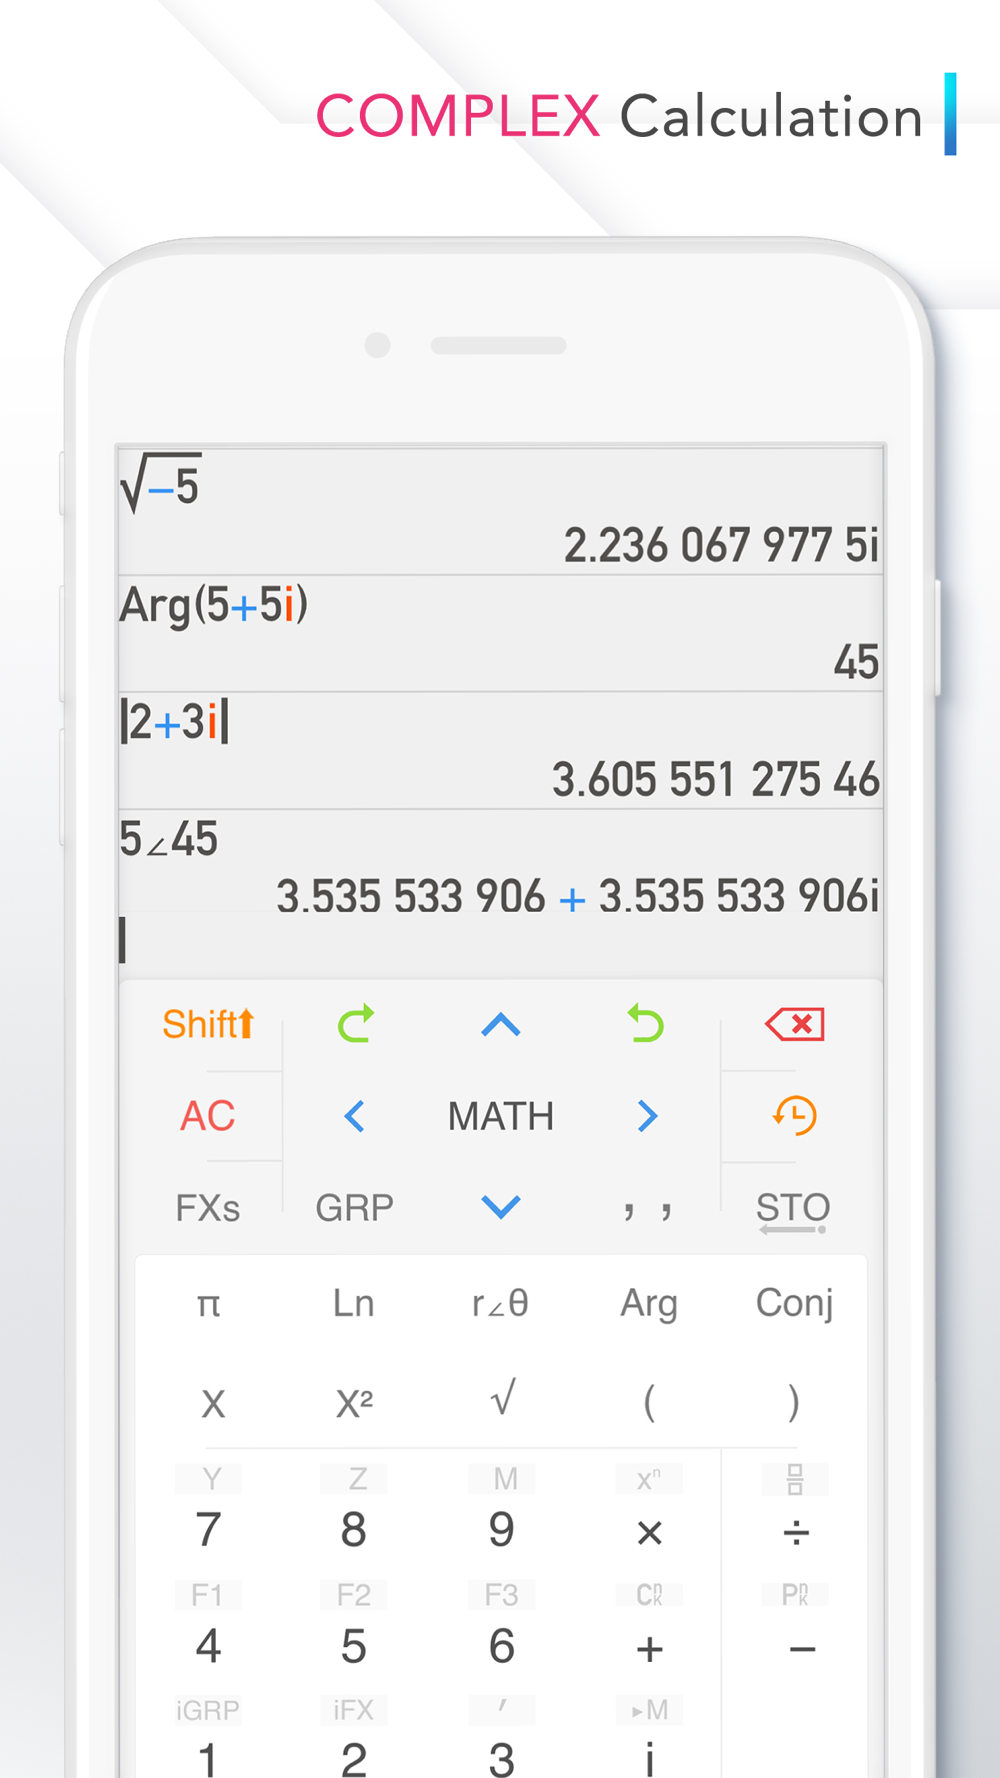Insert the pi constant

[x=208, y=1304]
